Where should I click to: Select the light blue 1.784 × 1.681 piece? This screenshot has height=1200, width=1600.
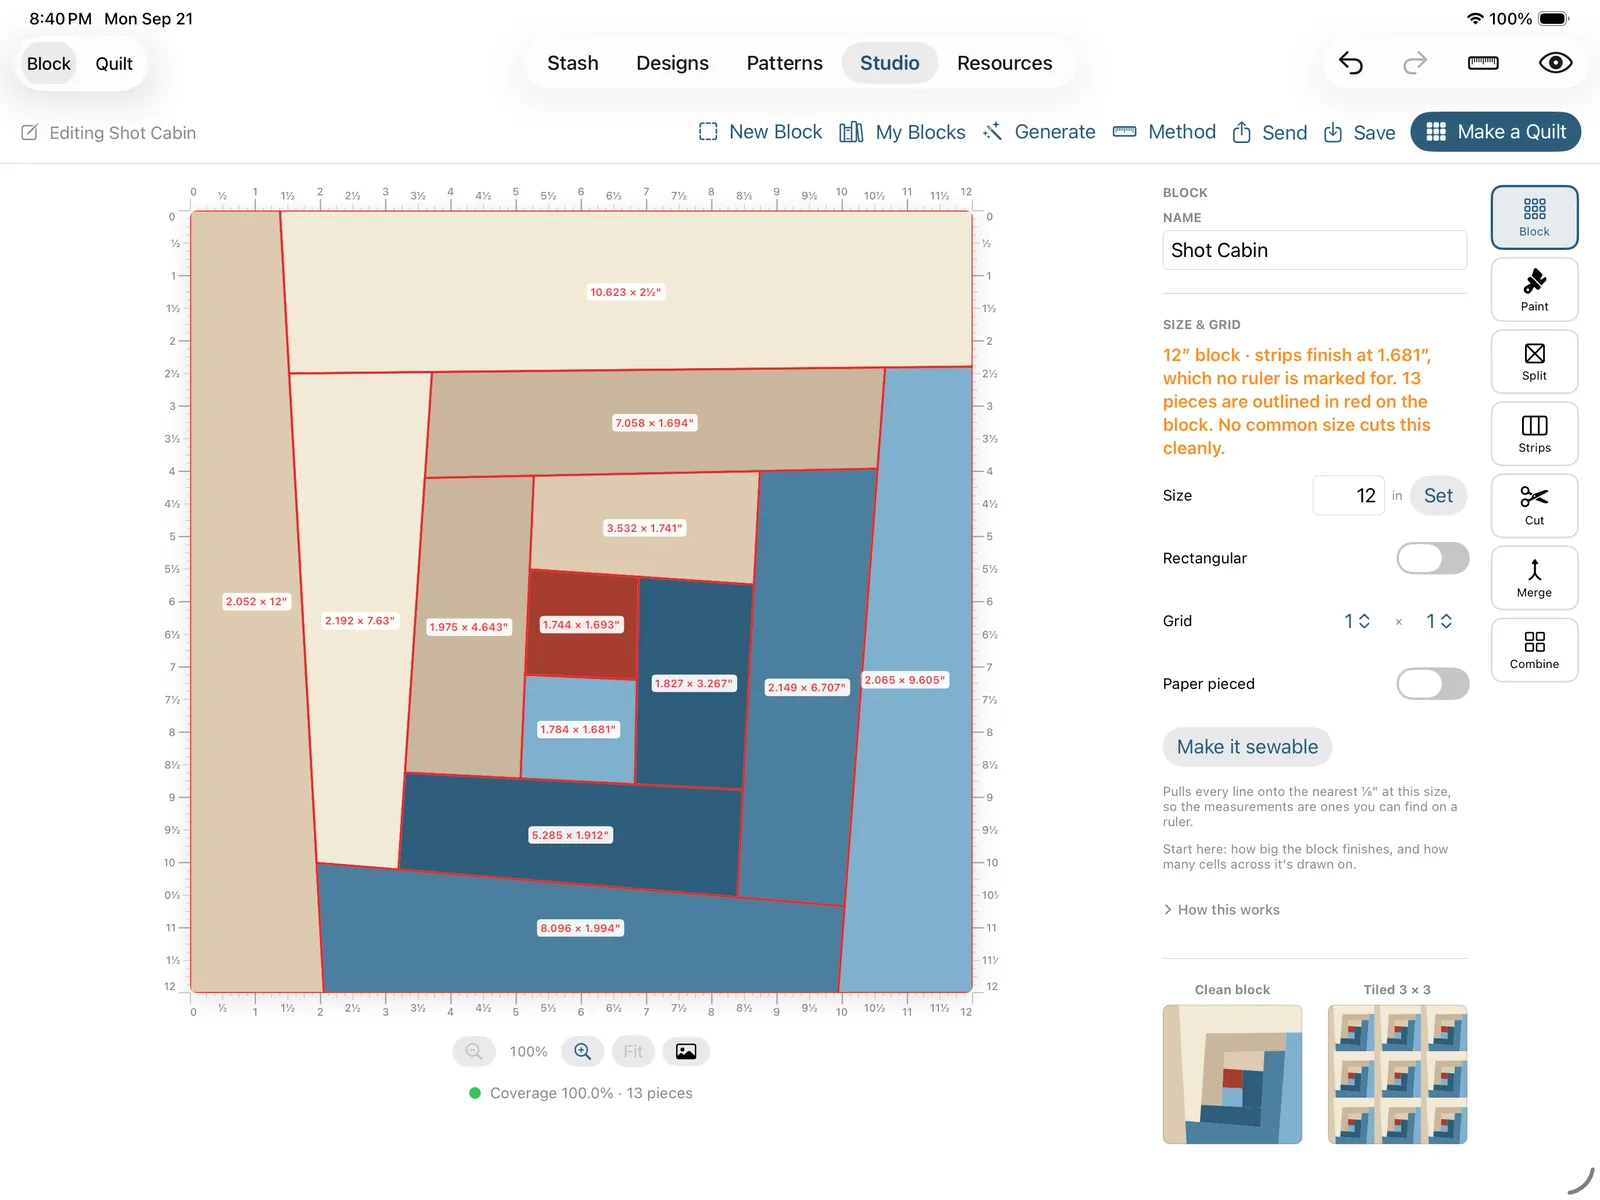579,729
